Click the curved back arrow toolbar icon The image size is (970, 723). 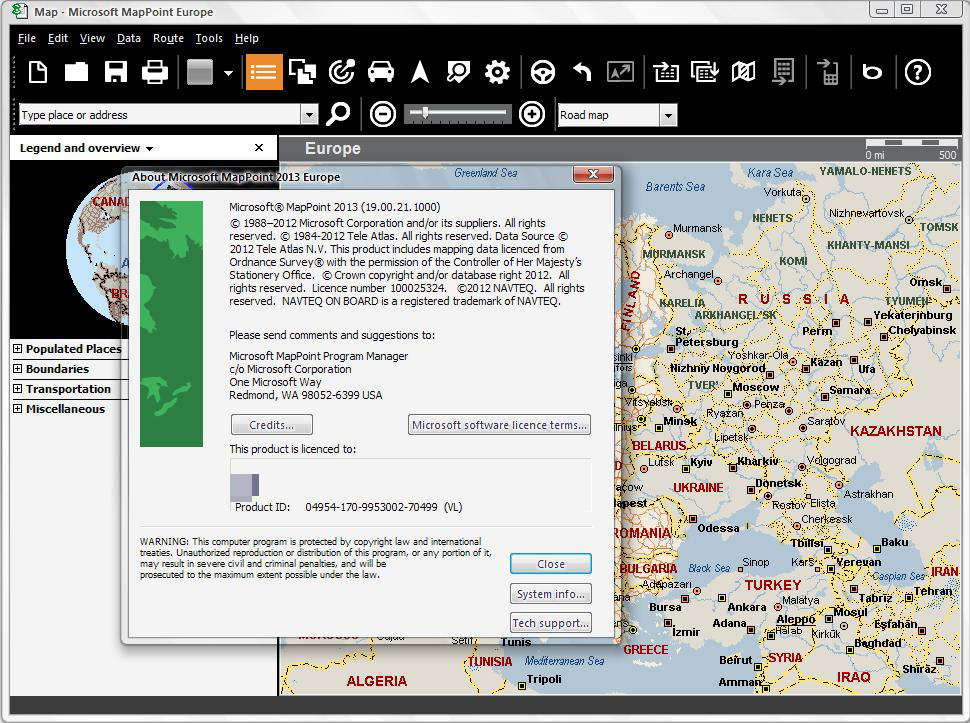(x=582, y=72)
